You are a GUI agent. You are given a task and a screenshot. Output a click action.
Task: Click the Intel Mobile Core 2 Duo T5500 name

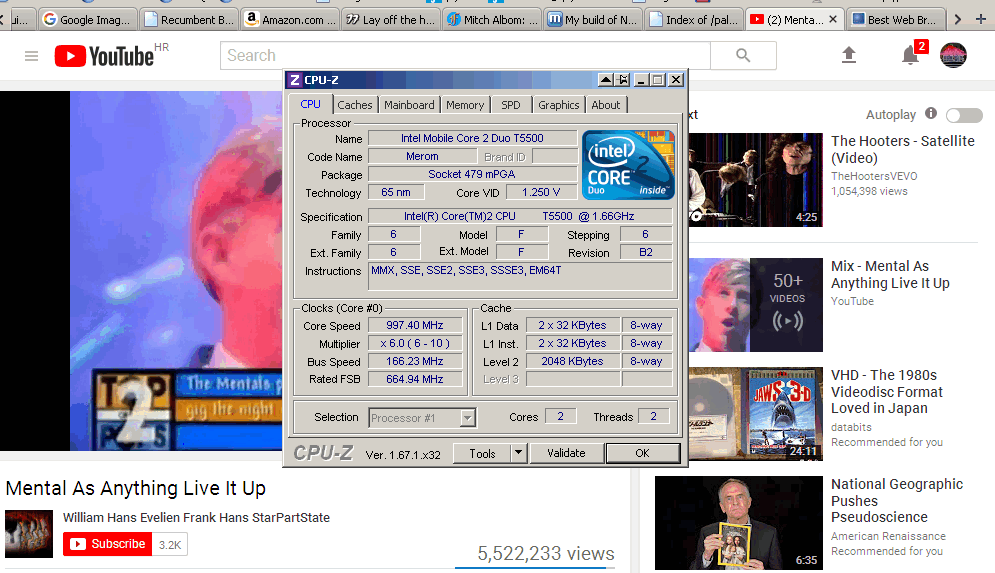(472, 138)
